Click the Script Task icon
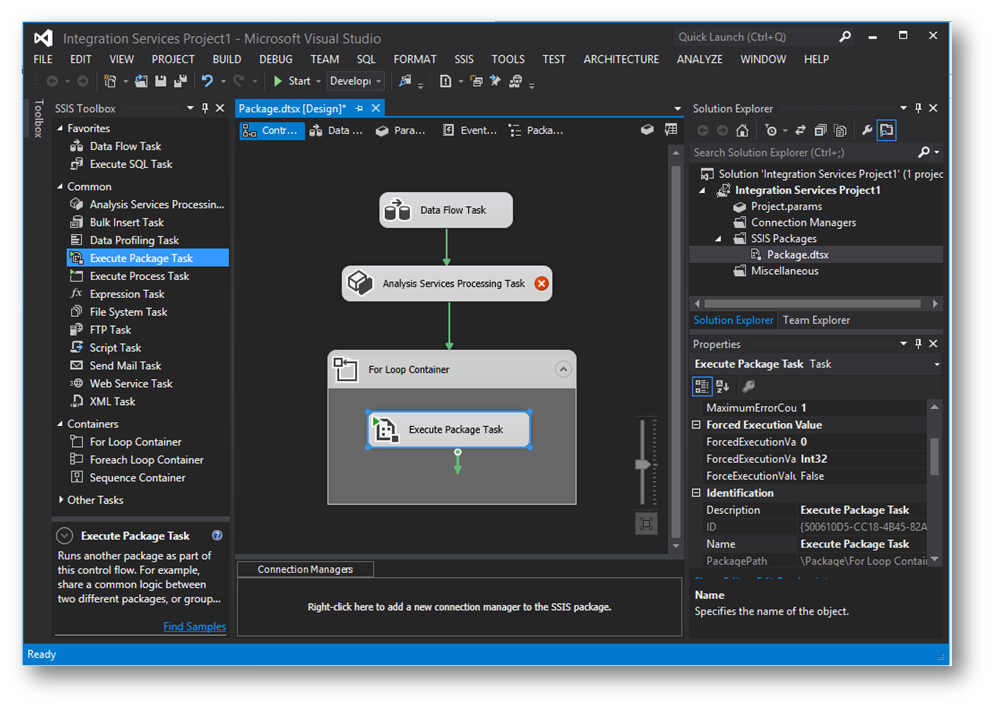The height and width of the screenshot is (708, 994). [77, 347]
